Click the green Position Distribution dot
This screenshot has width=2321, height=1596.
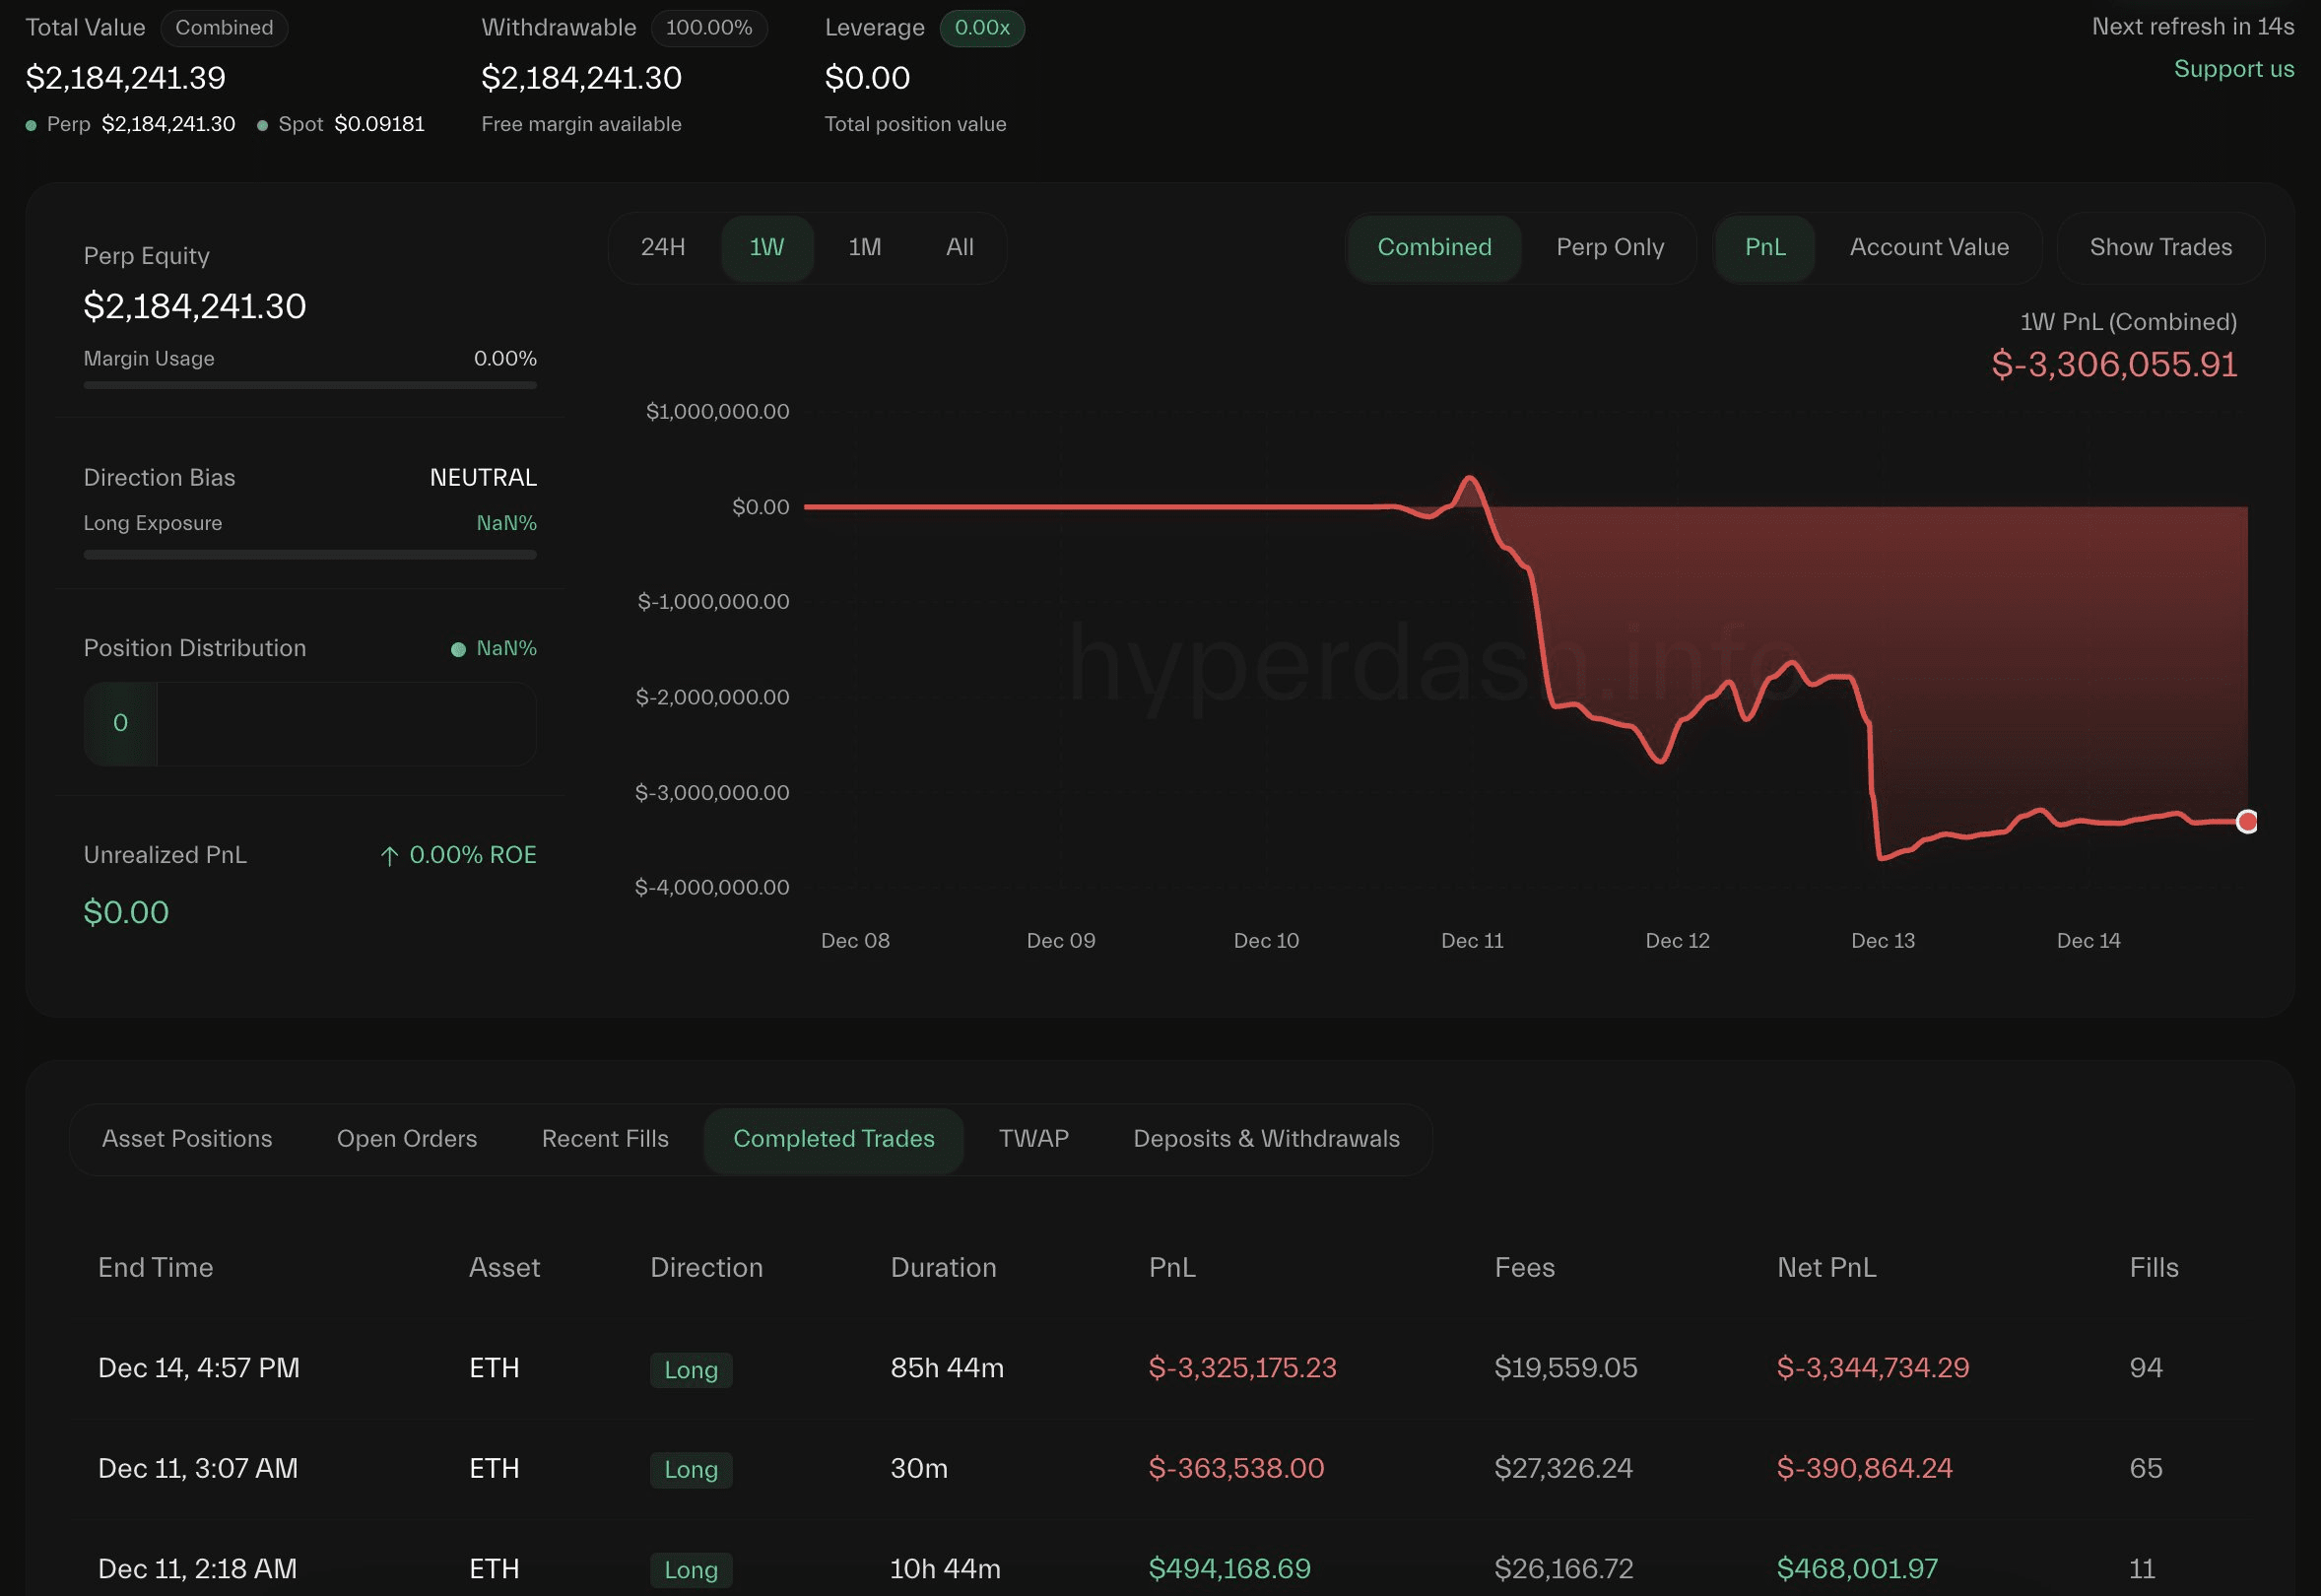[458, 649]
